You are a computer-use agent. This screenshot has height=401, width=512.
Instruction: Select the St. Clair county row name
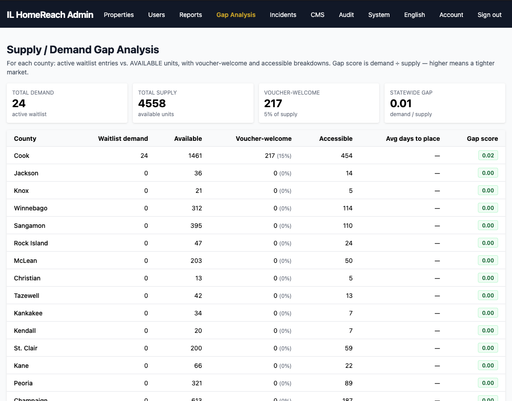tap(25, 348)
